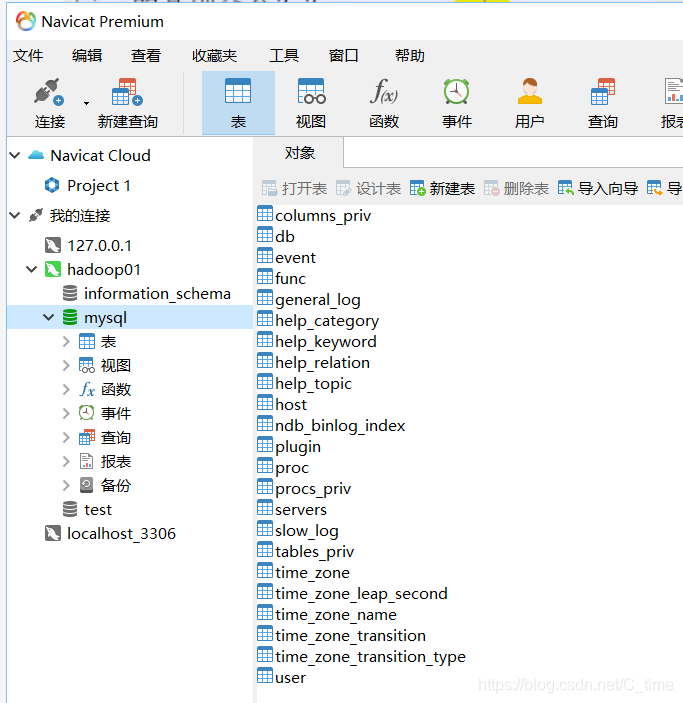Select the View (视图) toolbar icon
The image size is (683, 703).
311,91
